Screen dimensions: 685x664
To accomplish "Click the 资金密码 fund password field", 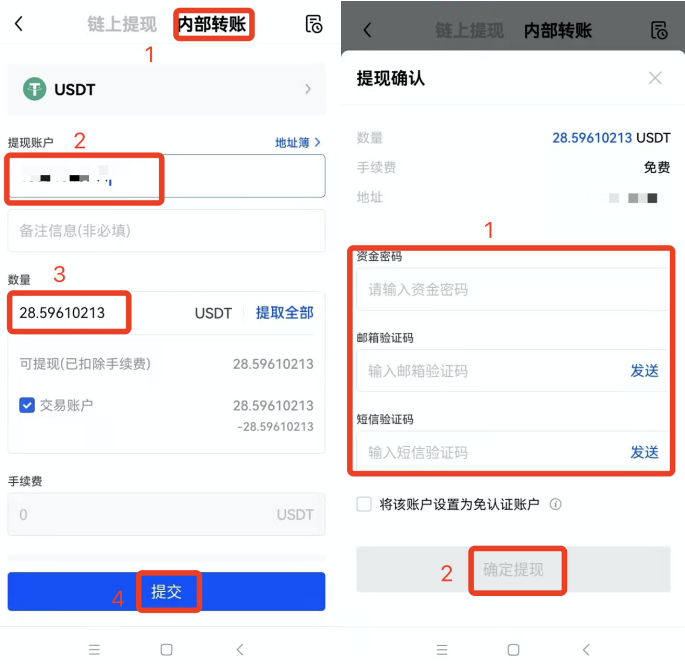I will coord(512,290).
